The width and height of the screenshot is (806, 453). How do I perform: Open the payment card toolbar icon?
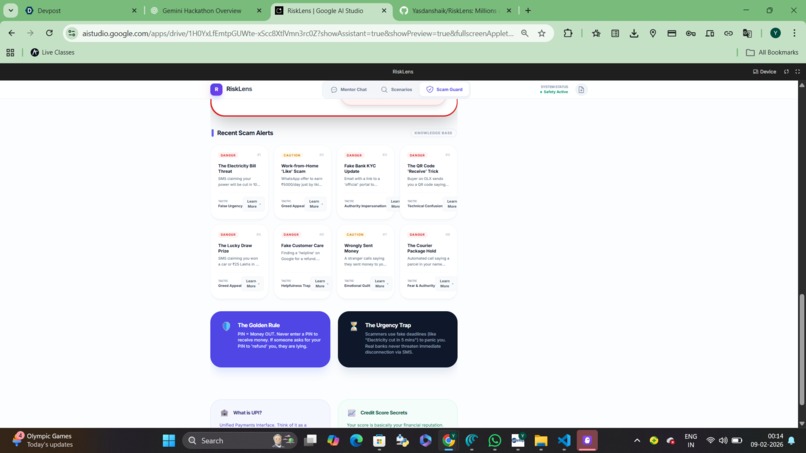[671, 33]
